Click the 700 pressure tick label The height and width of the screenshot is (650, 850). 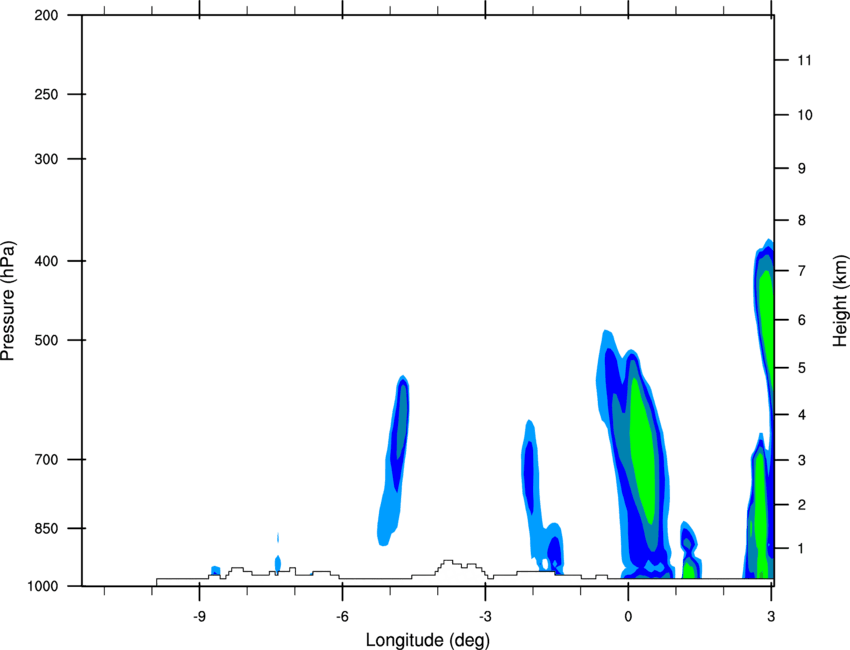coord(46,459)
